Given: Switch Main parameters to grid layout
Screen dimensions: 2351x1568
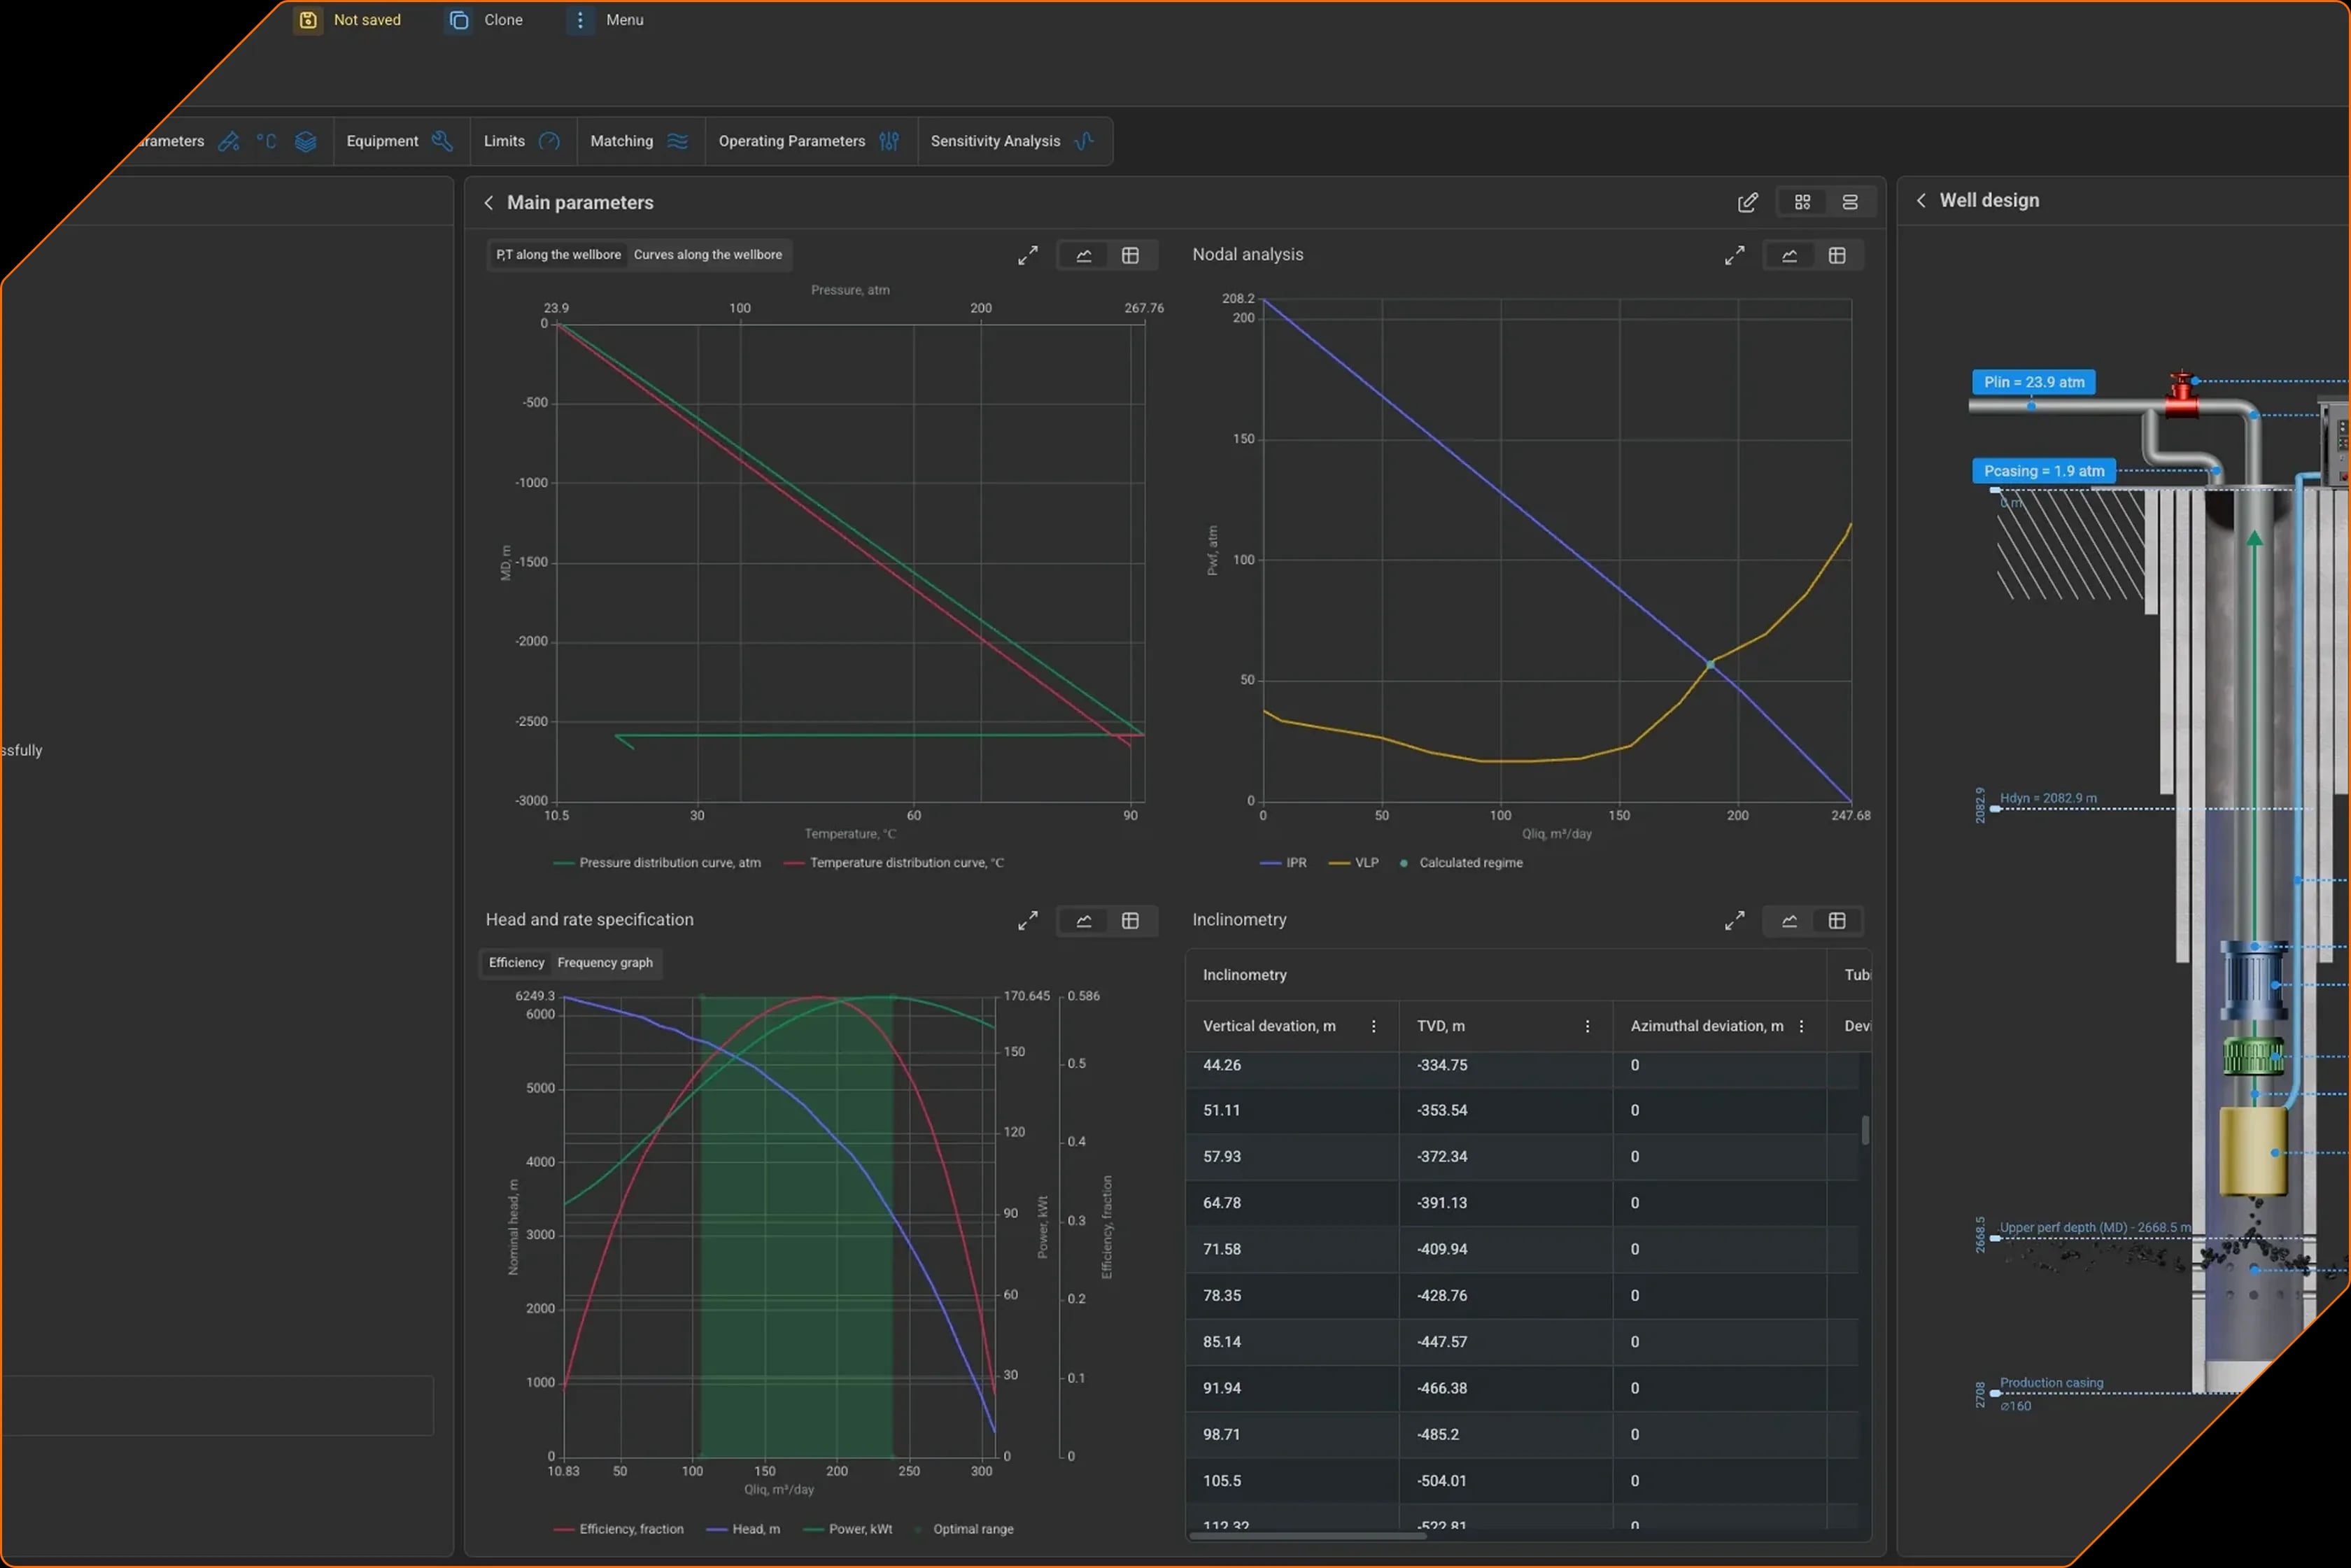Looking at the screenshot, I should click(1802, 202).
